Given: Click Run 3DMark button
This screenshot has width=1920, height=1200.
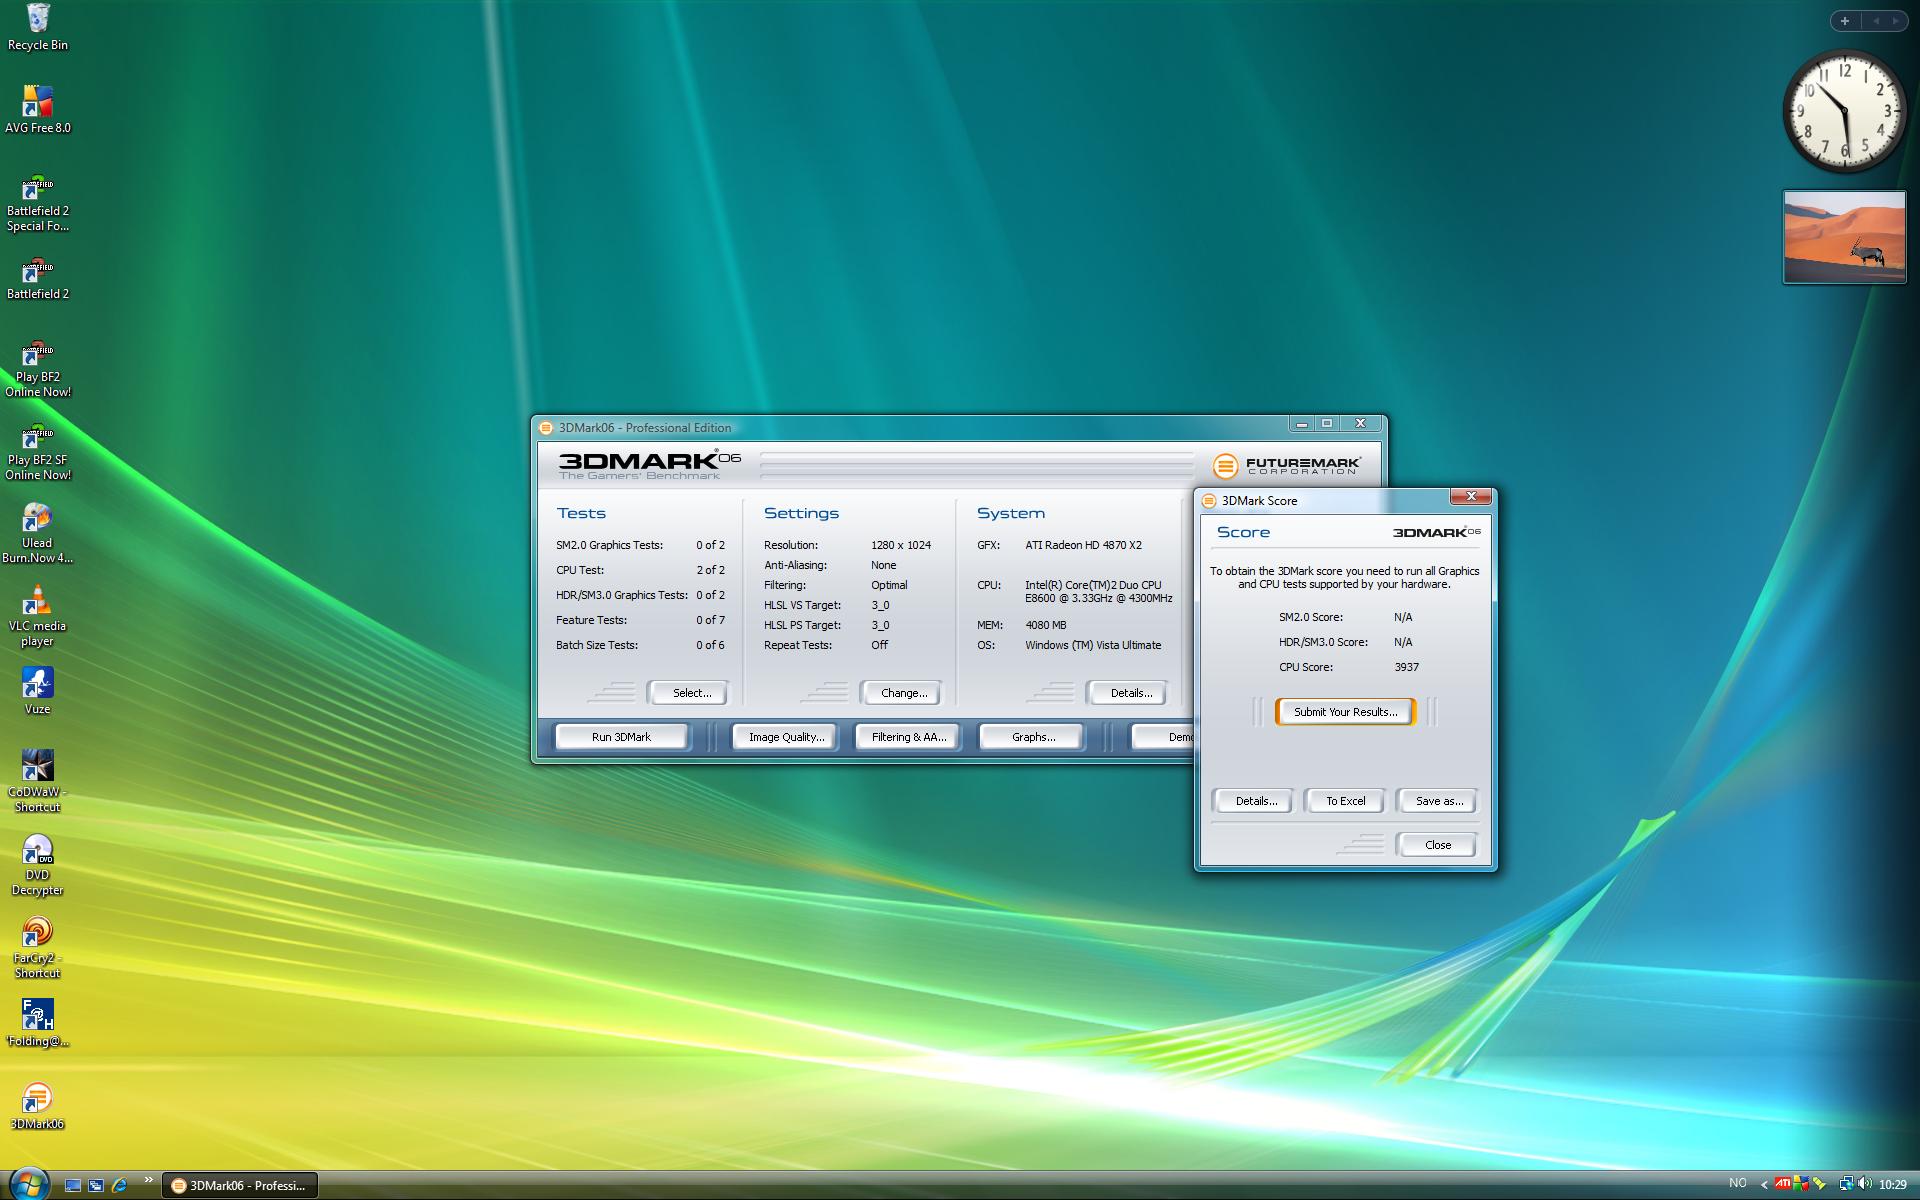Looking at the screenshot, I should tap(621, 737).
